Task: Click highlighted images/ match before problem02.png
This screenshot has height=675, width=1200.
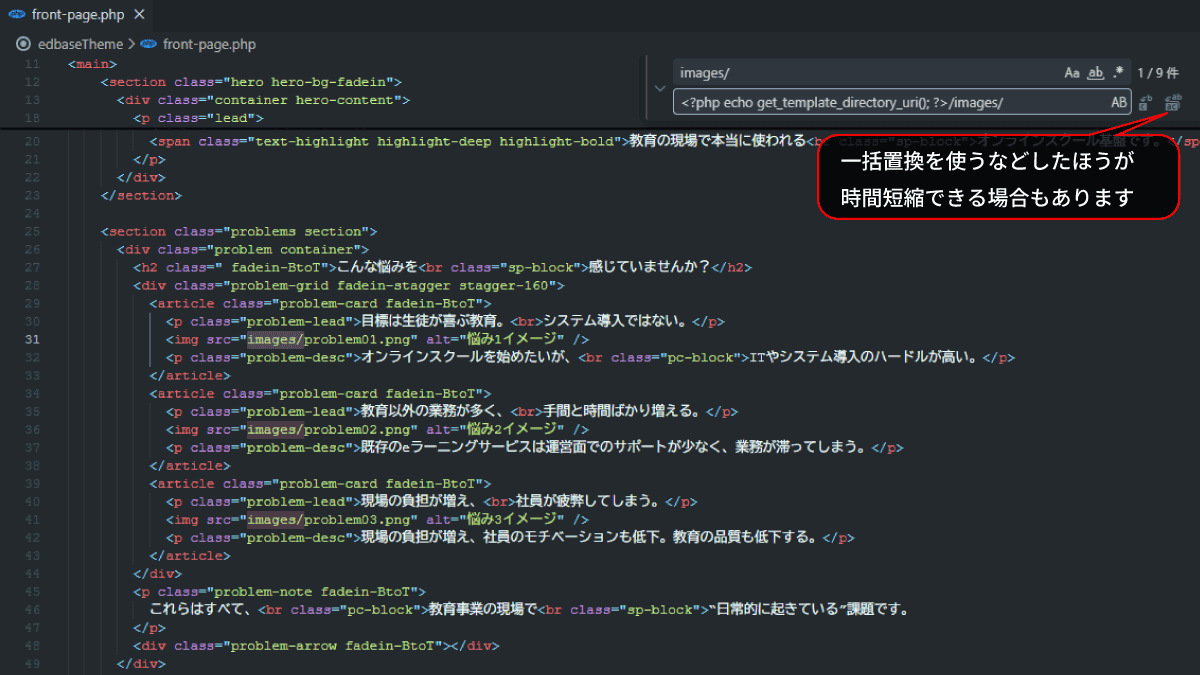Action: coord(275,429)
